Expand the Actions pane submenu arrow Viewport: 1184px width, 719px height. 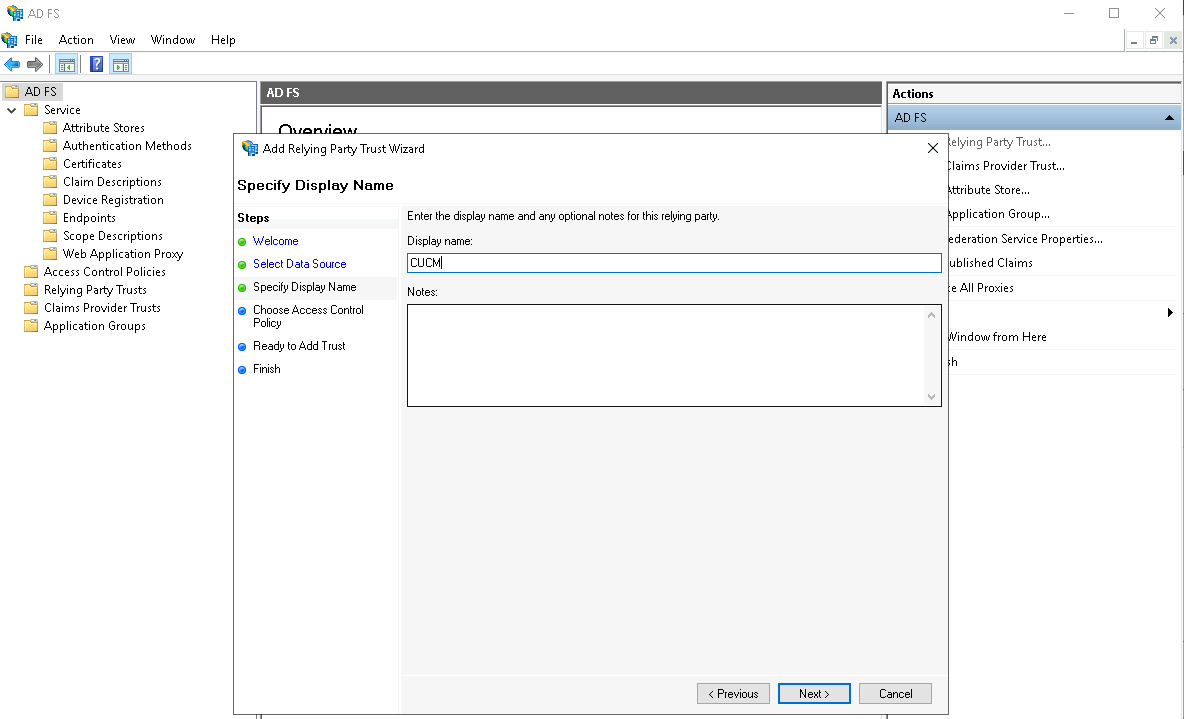[1170, 313]
